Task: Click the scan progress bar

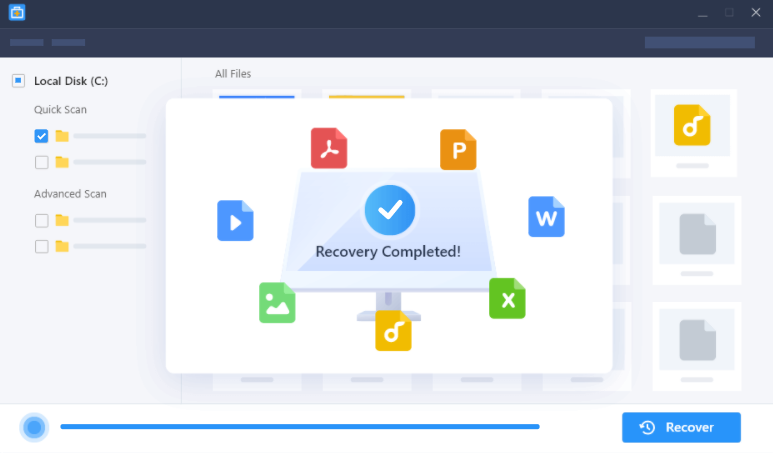Action: click(300, 427)
